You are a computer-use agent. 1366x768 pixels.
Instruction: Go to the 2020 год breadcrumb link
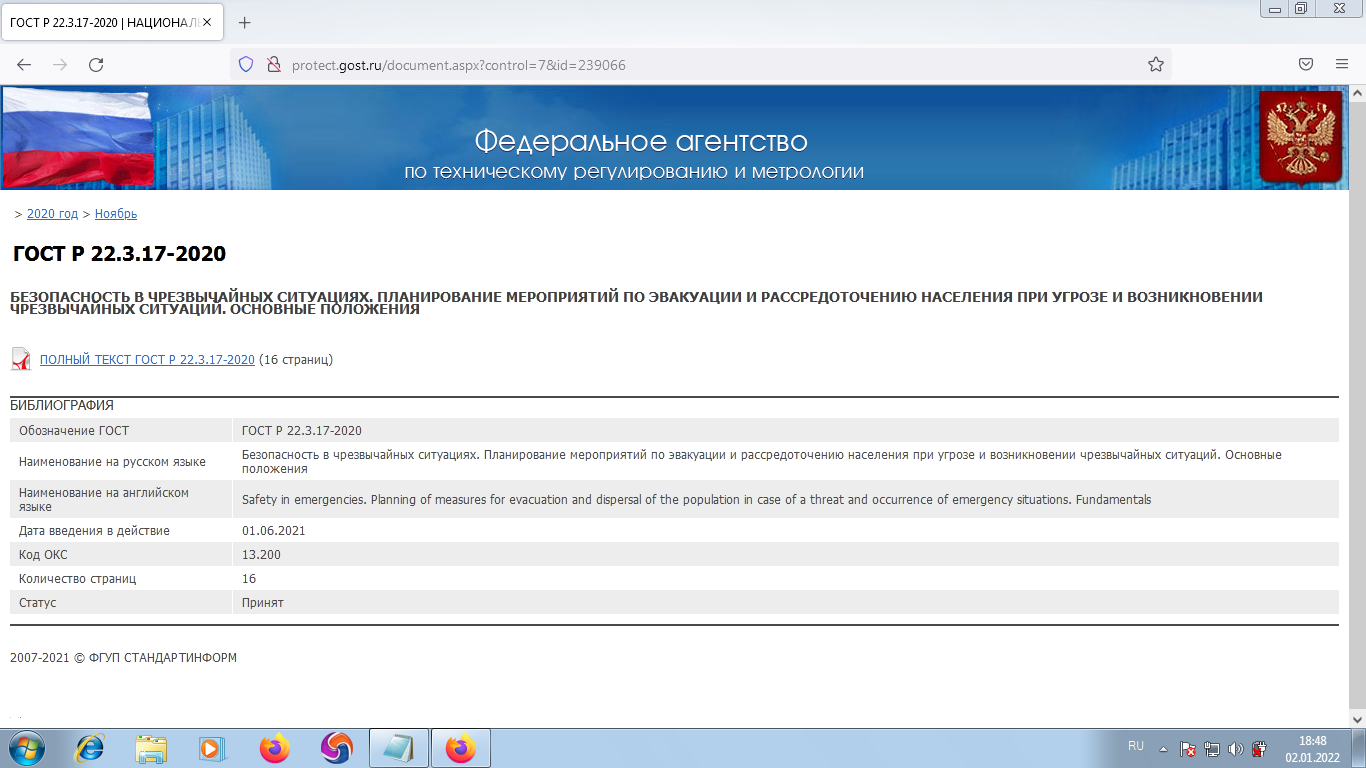click(52, 214)
